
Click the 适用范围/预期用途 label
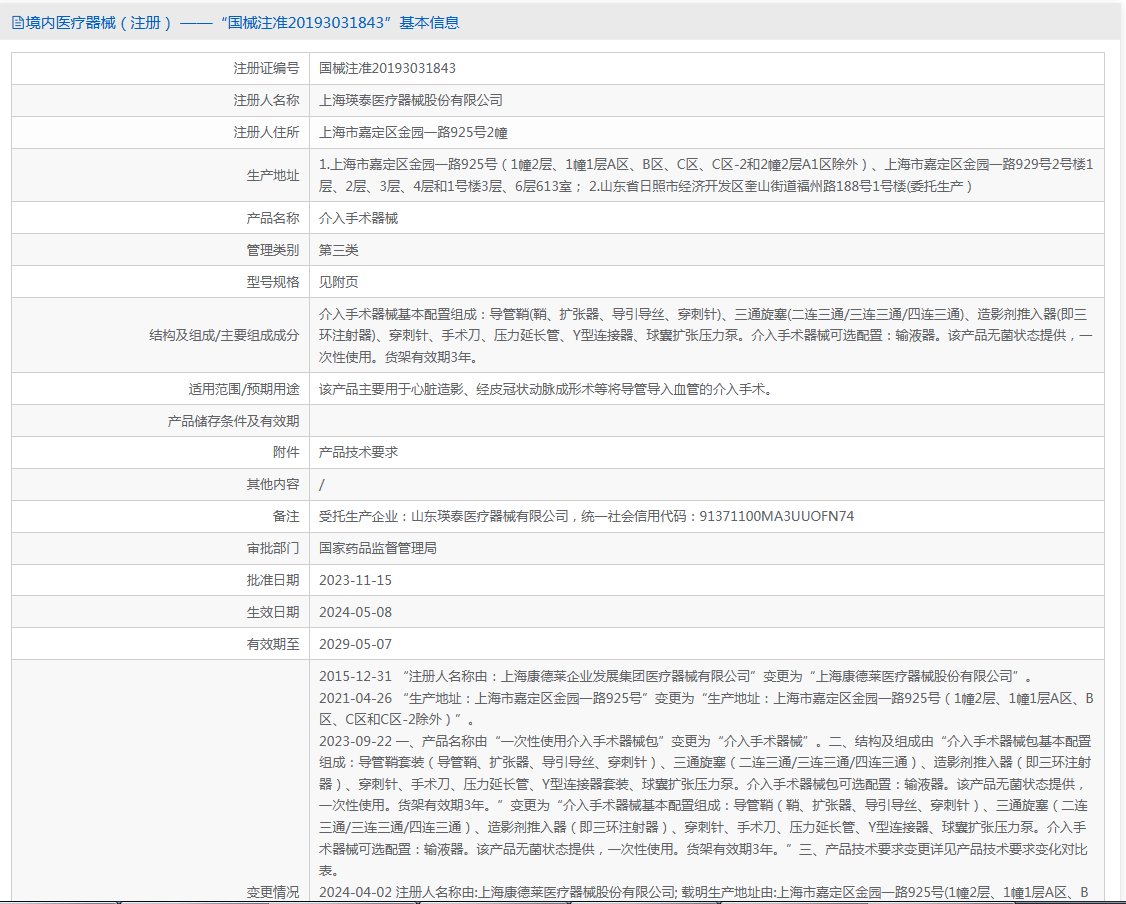click(x=244, y=389)
